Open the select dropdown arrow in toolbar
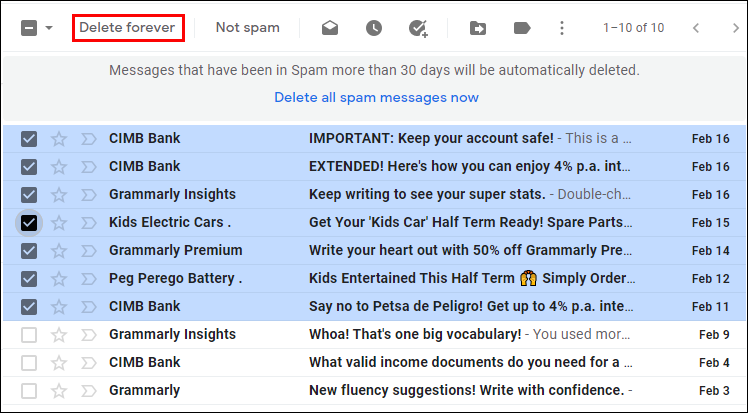Screen dimensions: 748x413 50,28
